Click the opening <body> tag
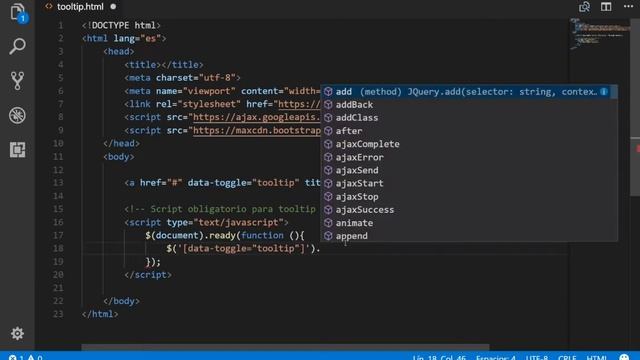640x360 pixels. 119,156
